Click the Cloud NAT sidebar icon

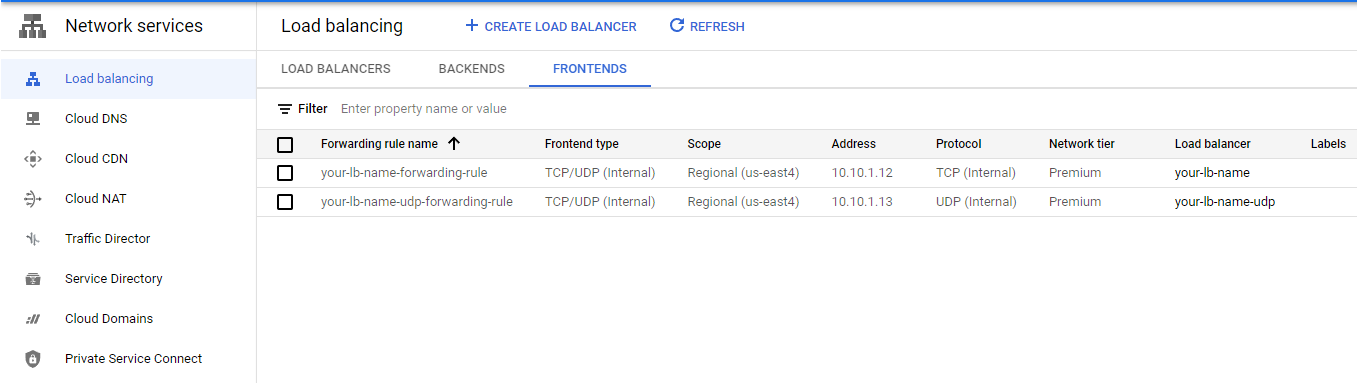(33, 199)
